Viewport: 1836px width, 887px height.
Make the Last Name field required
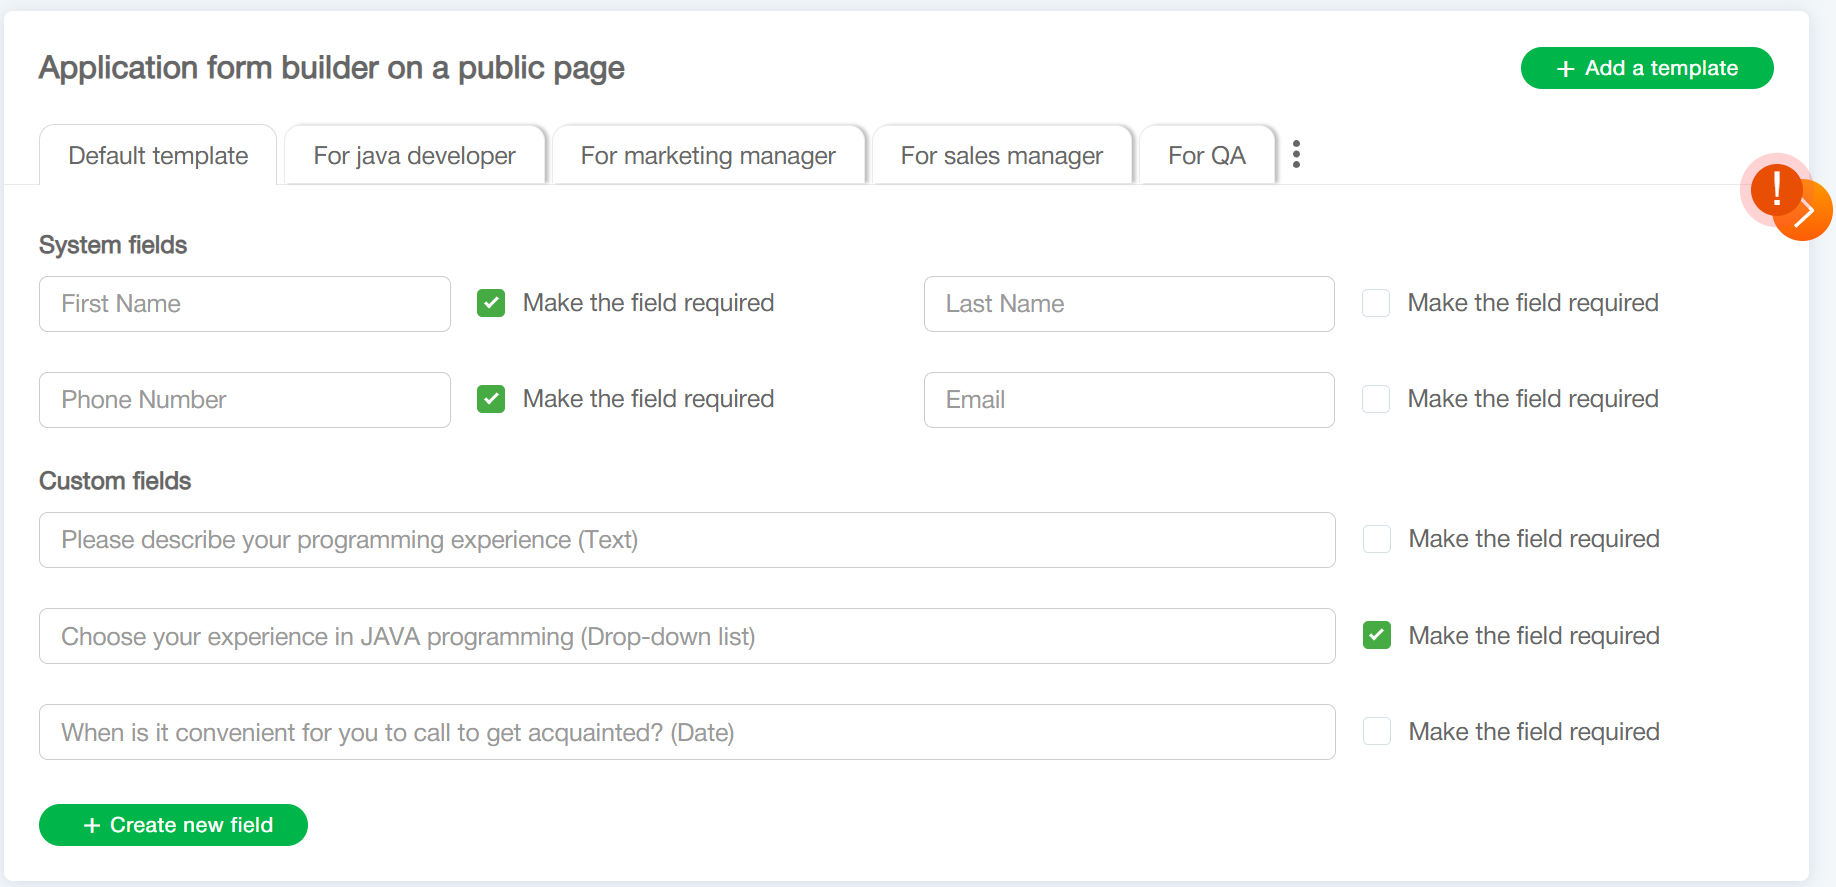point(1376,303)
